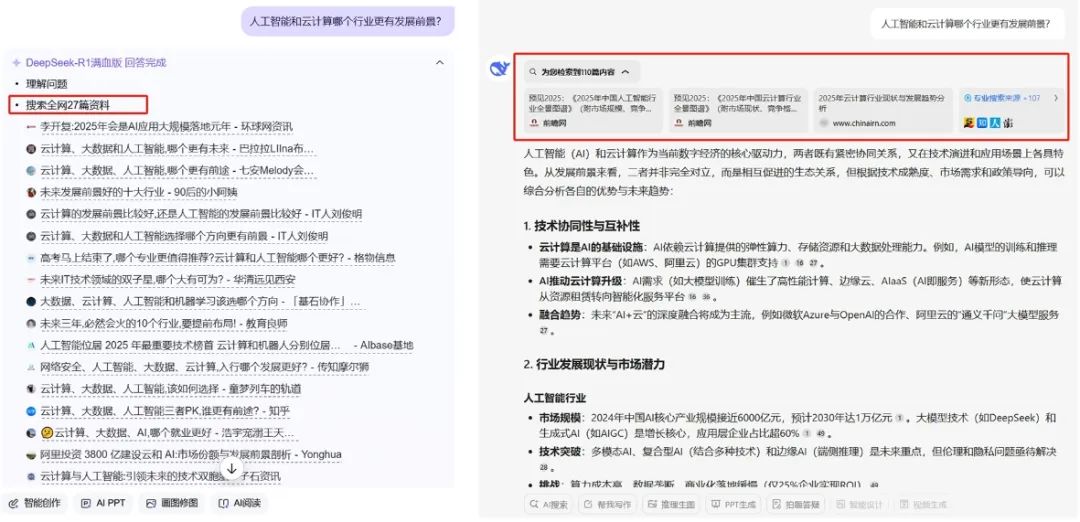
Task: Click the first source site icon under 专业搜索来源
Action: [968, 123]
